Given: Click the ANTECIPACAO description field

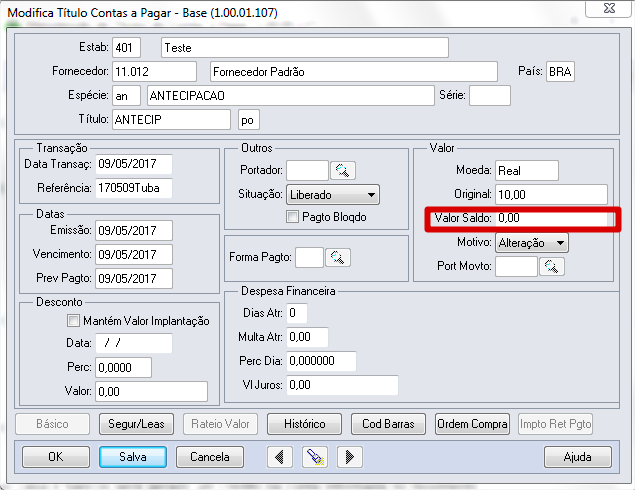Looking at the screenshot, I should [291, 96].
